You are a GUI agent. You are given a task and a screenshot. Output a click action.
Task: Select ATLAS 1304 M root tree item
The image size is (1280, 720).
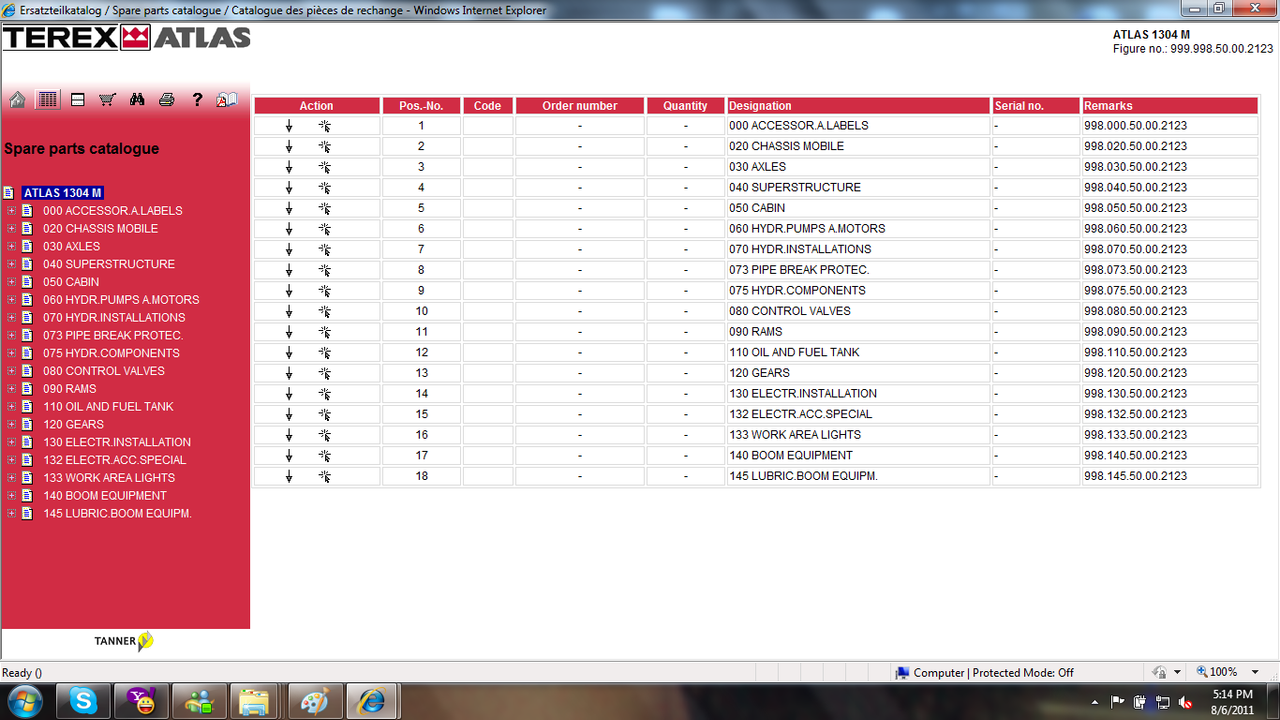63,193
